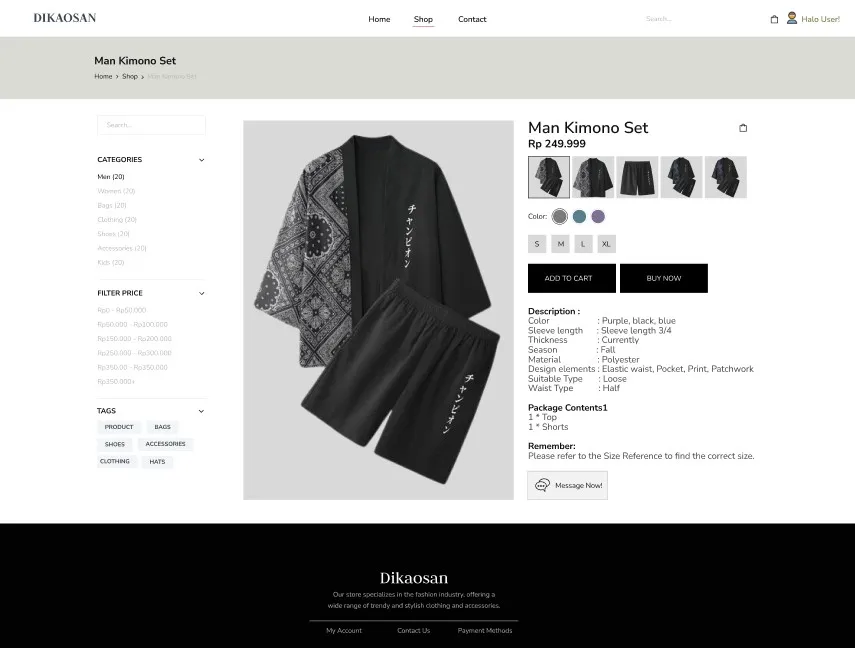Select the purple color swatch
855x648 pixels.
point(598,216)
